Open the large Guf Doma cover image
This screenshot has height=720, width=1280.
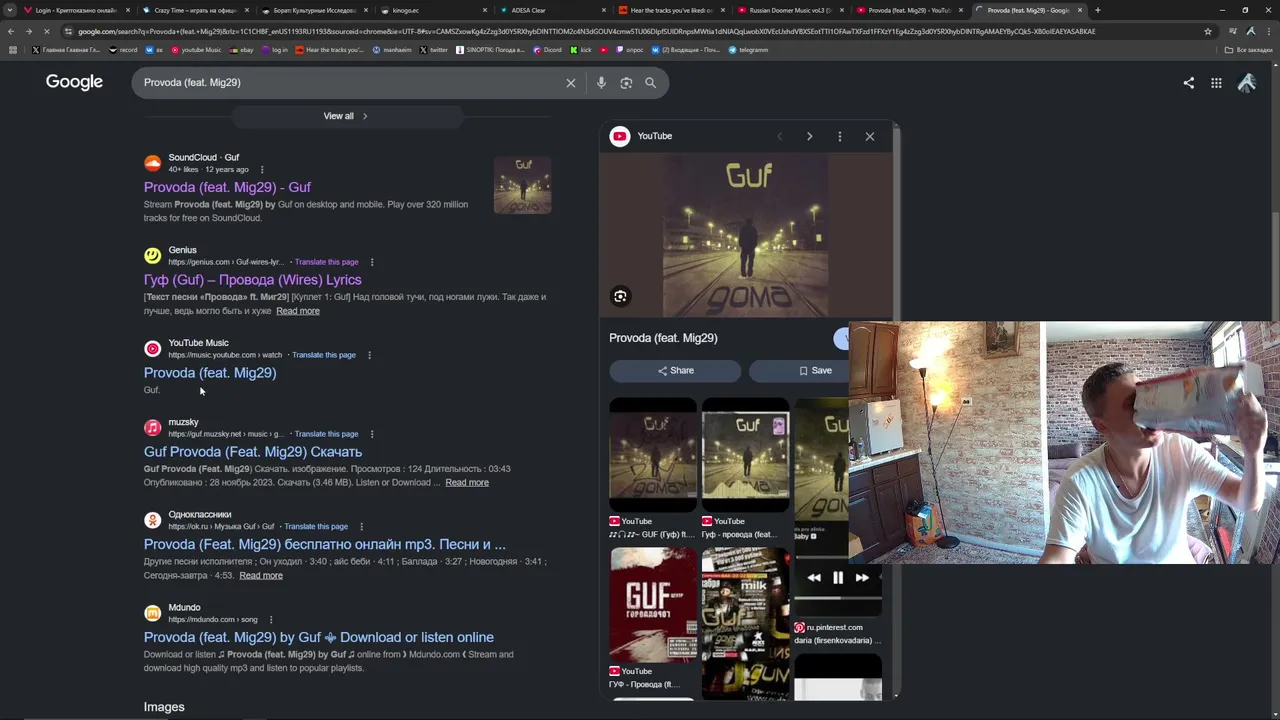pyautogui.click(x=745, y=236)
